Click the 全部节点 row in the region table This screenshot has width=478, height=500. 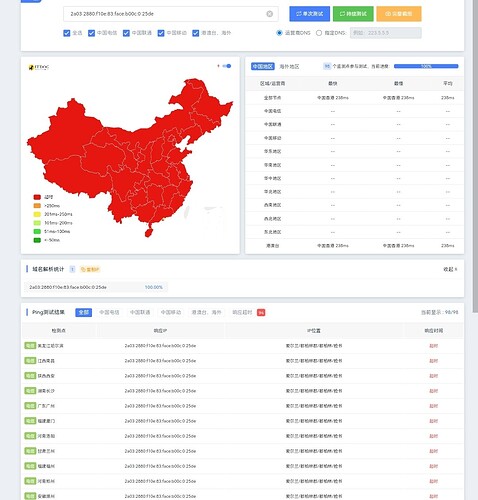tap(355, 98)
